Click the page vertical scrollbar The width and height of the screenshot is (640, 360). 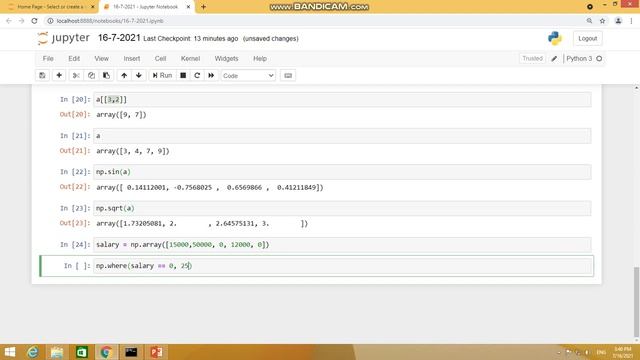636,302
